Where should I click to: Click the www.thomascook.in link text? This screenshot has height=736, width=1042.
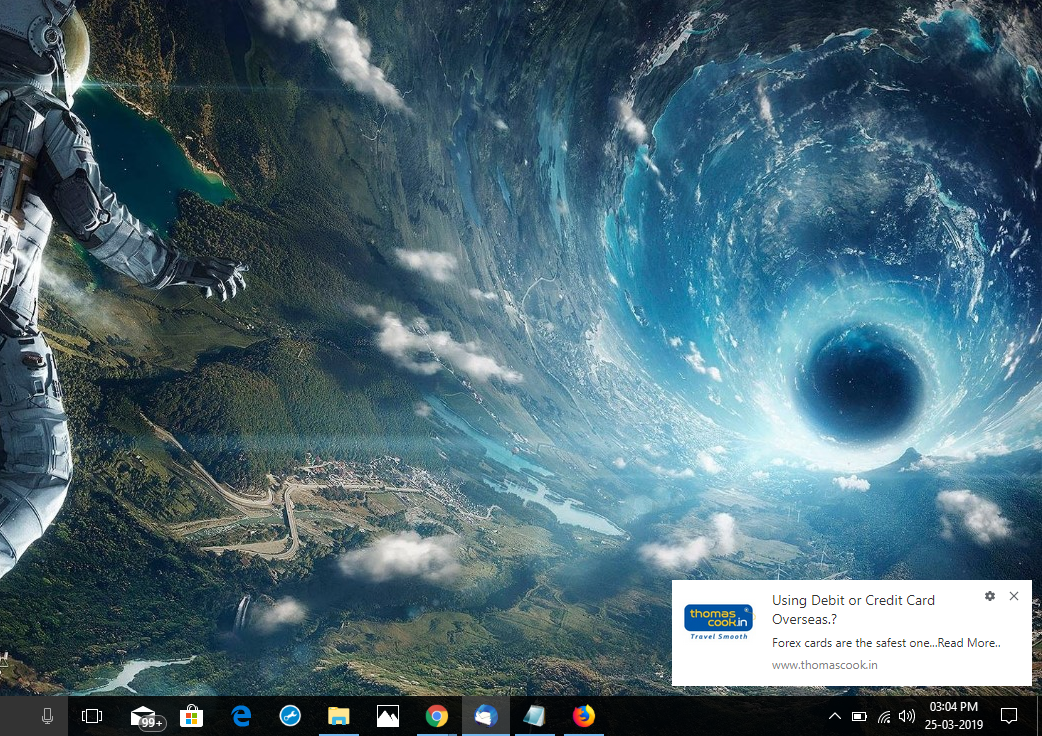click(x=825, y=665)
